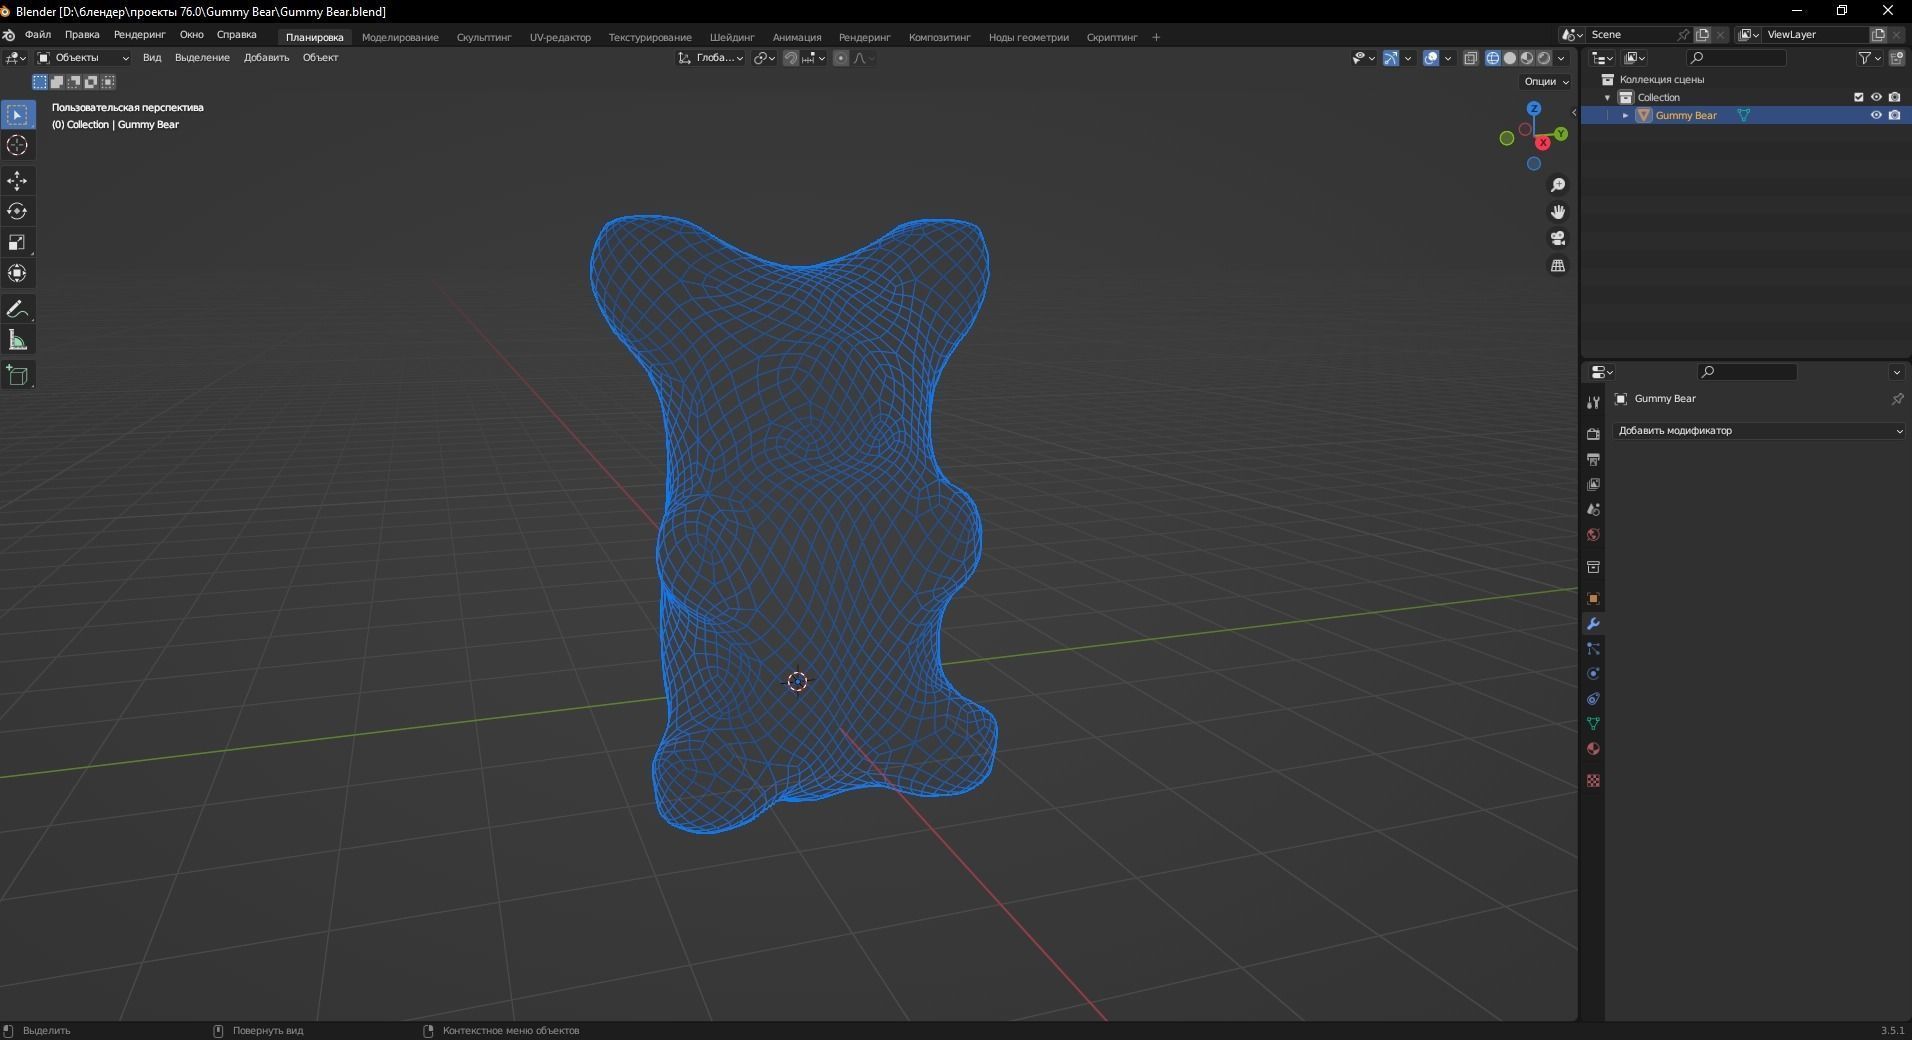Hide Gummy Bear via its eye icon
1912x1040 pixels.
pos(1876,115)
